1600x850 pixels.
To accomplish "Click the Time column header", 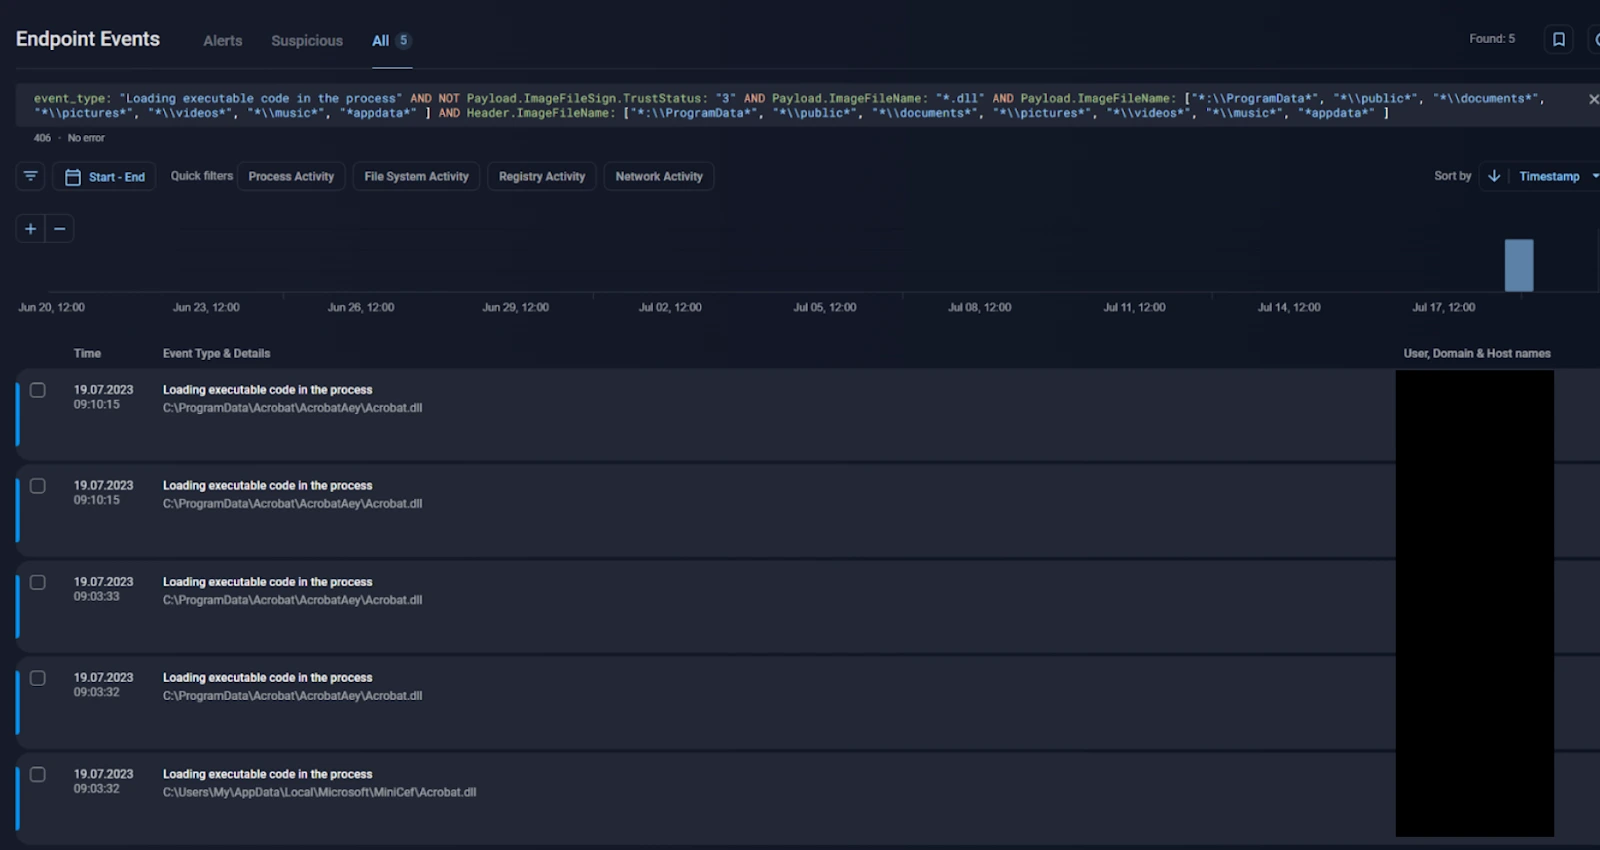I will tap(87, 353).
